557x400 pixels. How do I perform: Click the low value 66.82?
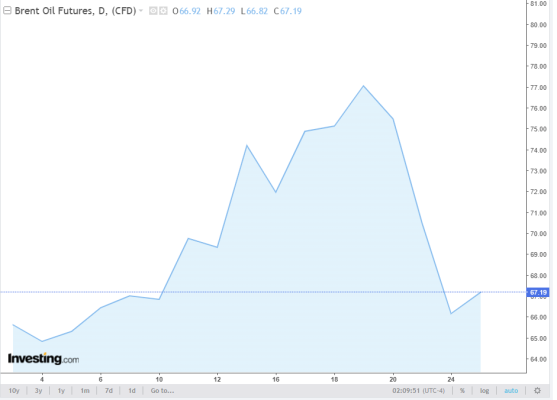click(x=257, y=11)
